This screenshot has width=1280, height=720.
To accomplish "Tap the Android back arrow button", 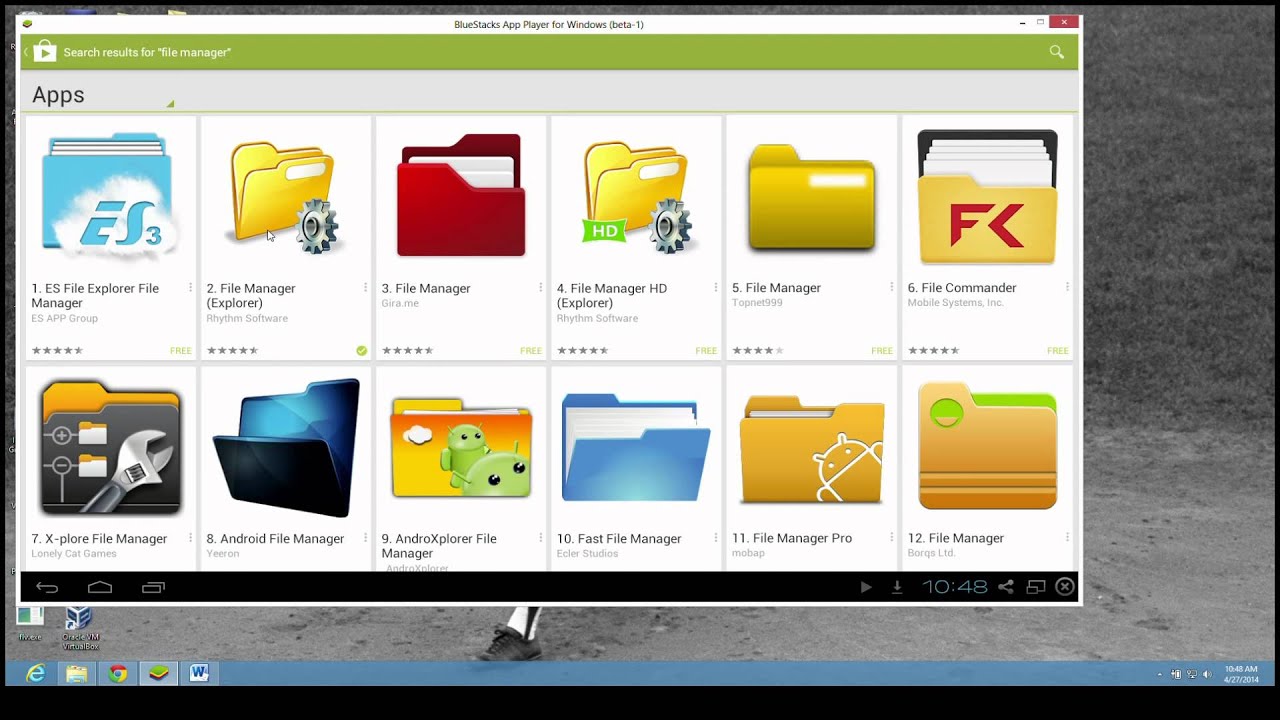I will [x=47, y=587].
